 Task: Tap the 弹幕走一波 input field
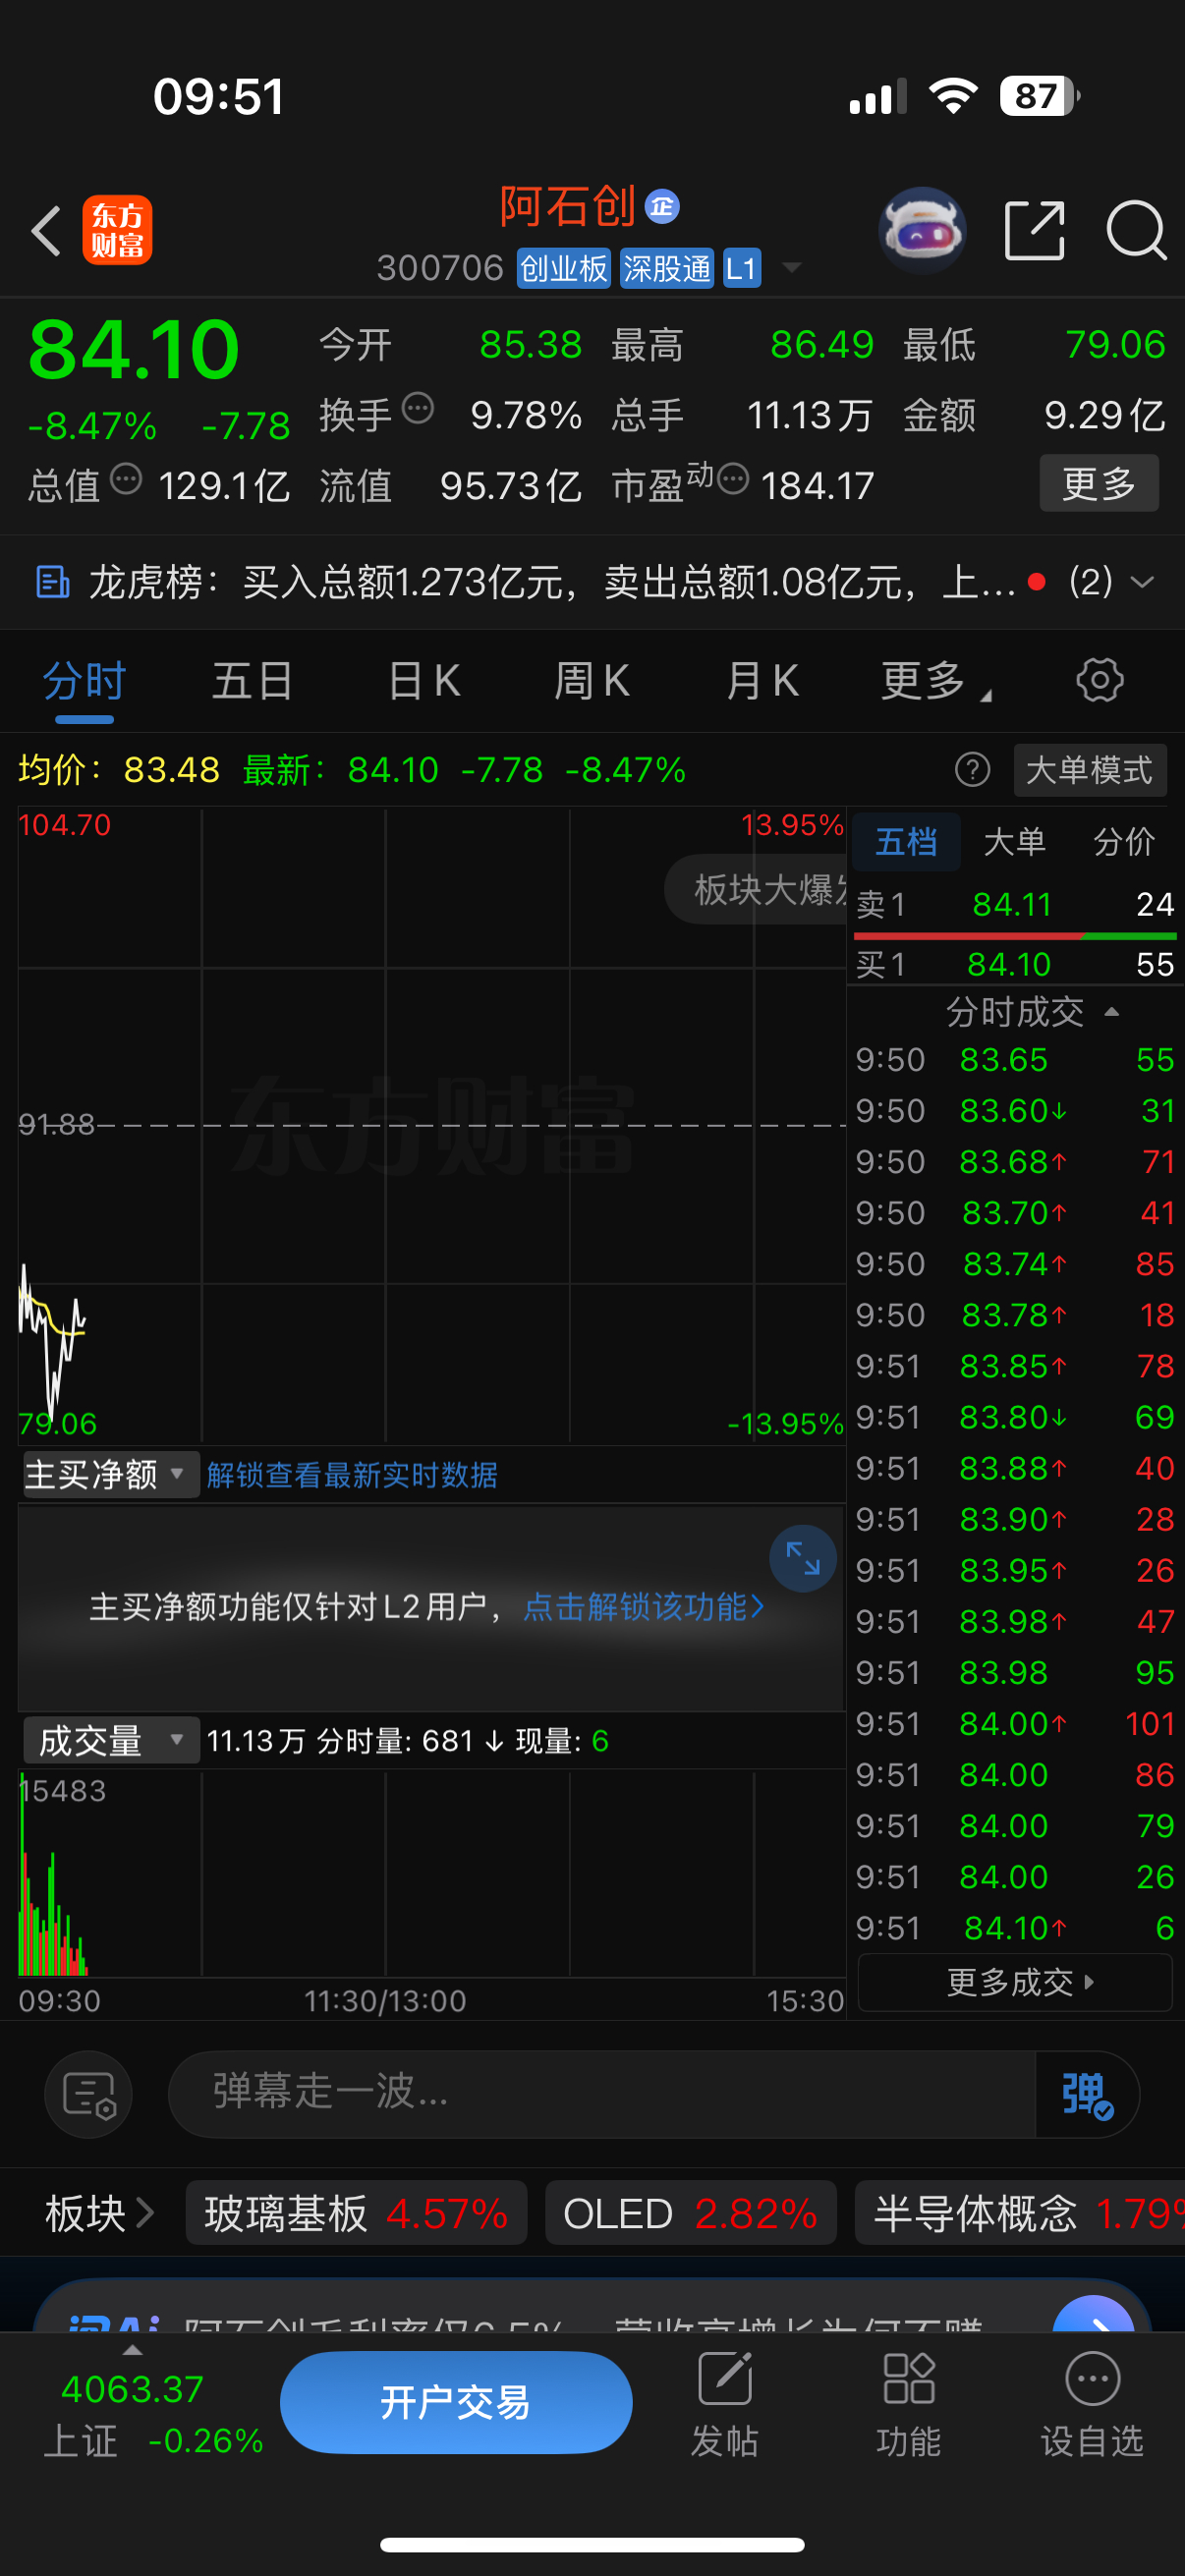click(602, 2093)
